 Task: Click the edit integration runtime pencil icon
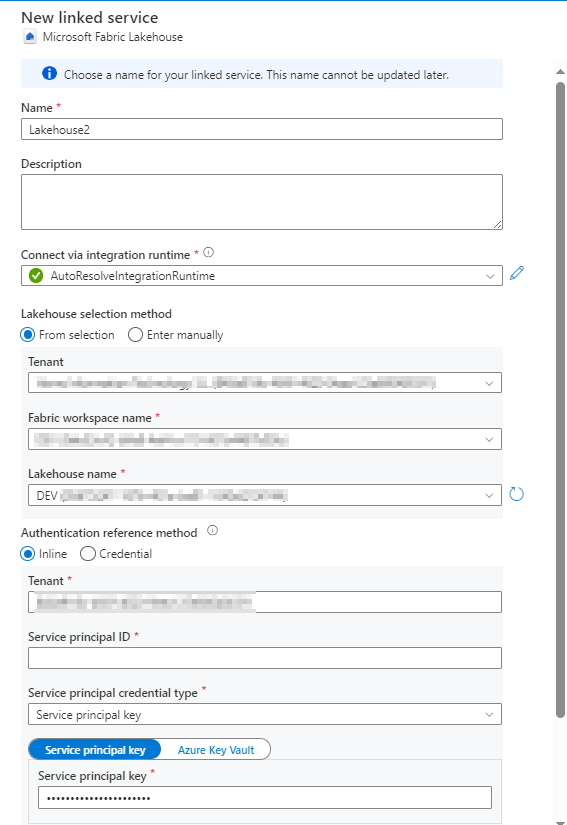click(x=517, y=273)
